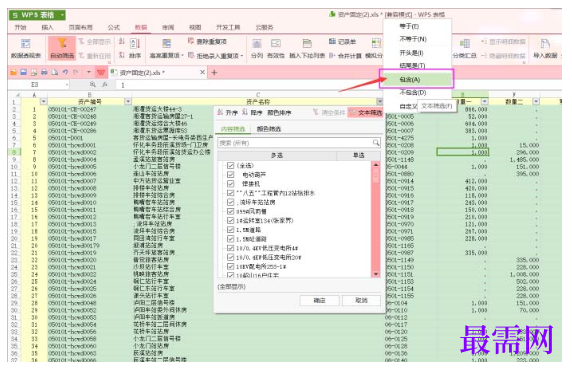Open the name box dropdown arrow

coord(67,85)
